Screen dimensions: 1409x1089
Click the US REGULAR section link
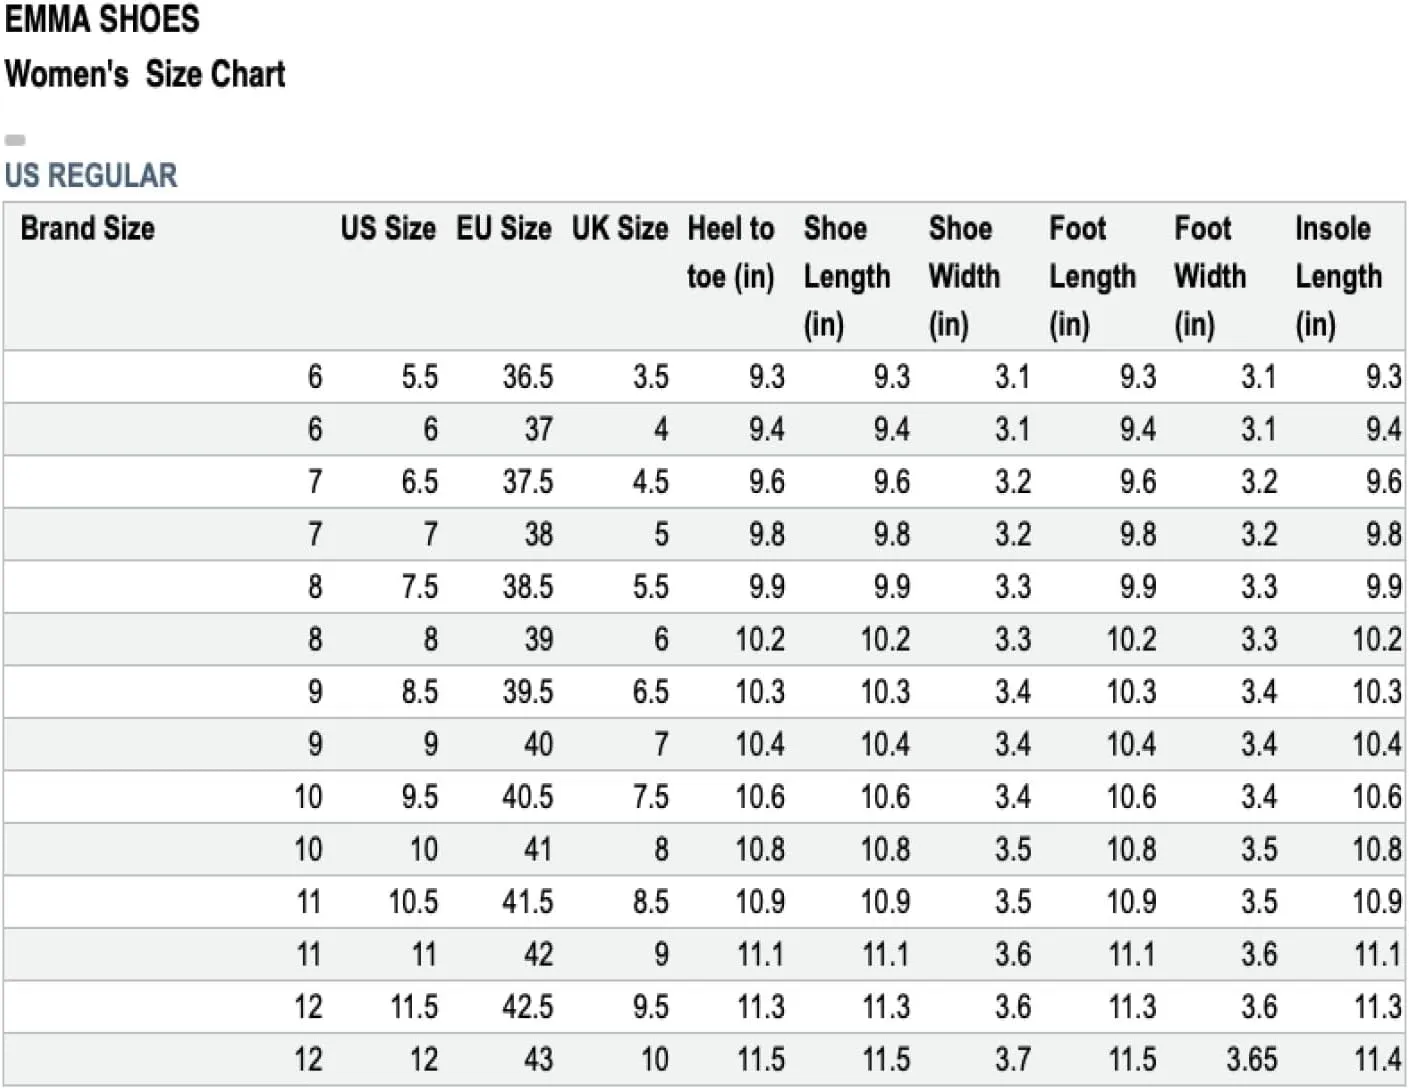coord(91,175)
